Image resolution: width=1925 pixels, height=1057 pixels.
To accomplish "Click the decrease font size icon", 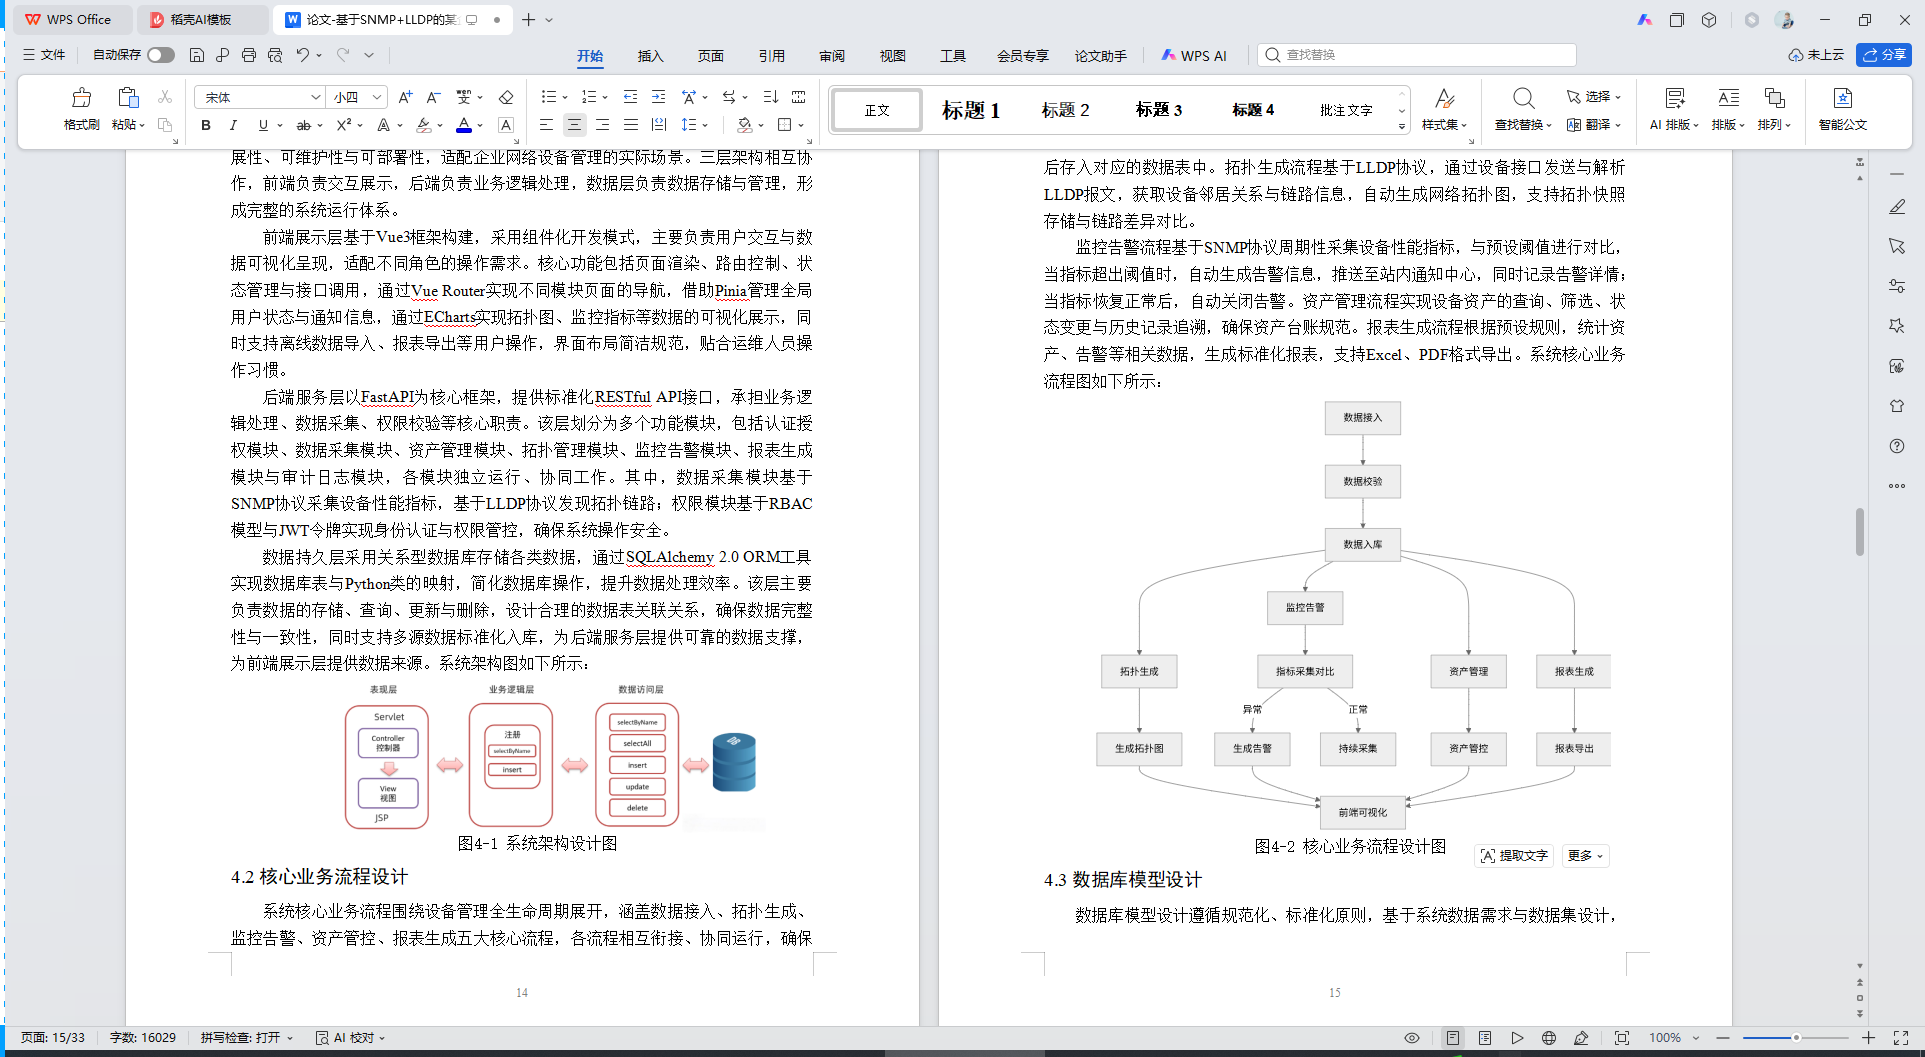I will click(x=433, y=97).
